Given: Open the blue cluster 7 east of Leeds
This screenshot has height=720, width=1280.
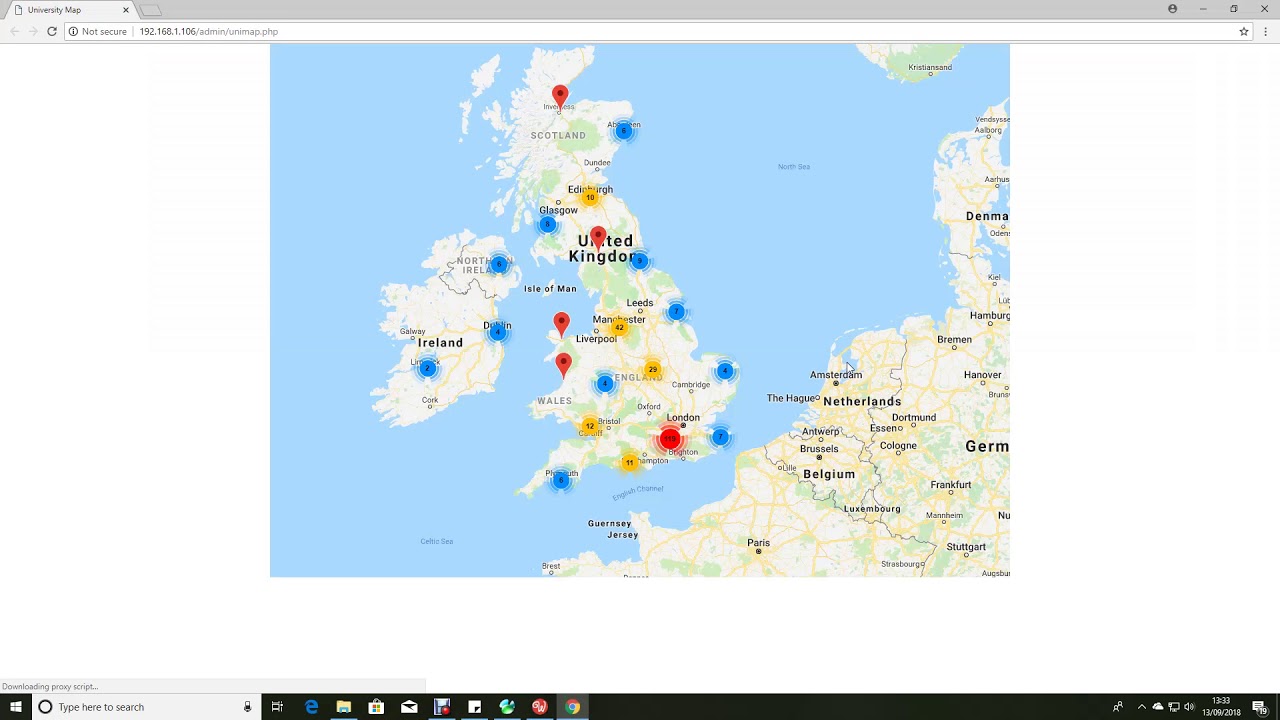Looking at the screenshot, I should 676,311.
